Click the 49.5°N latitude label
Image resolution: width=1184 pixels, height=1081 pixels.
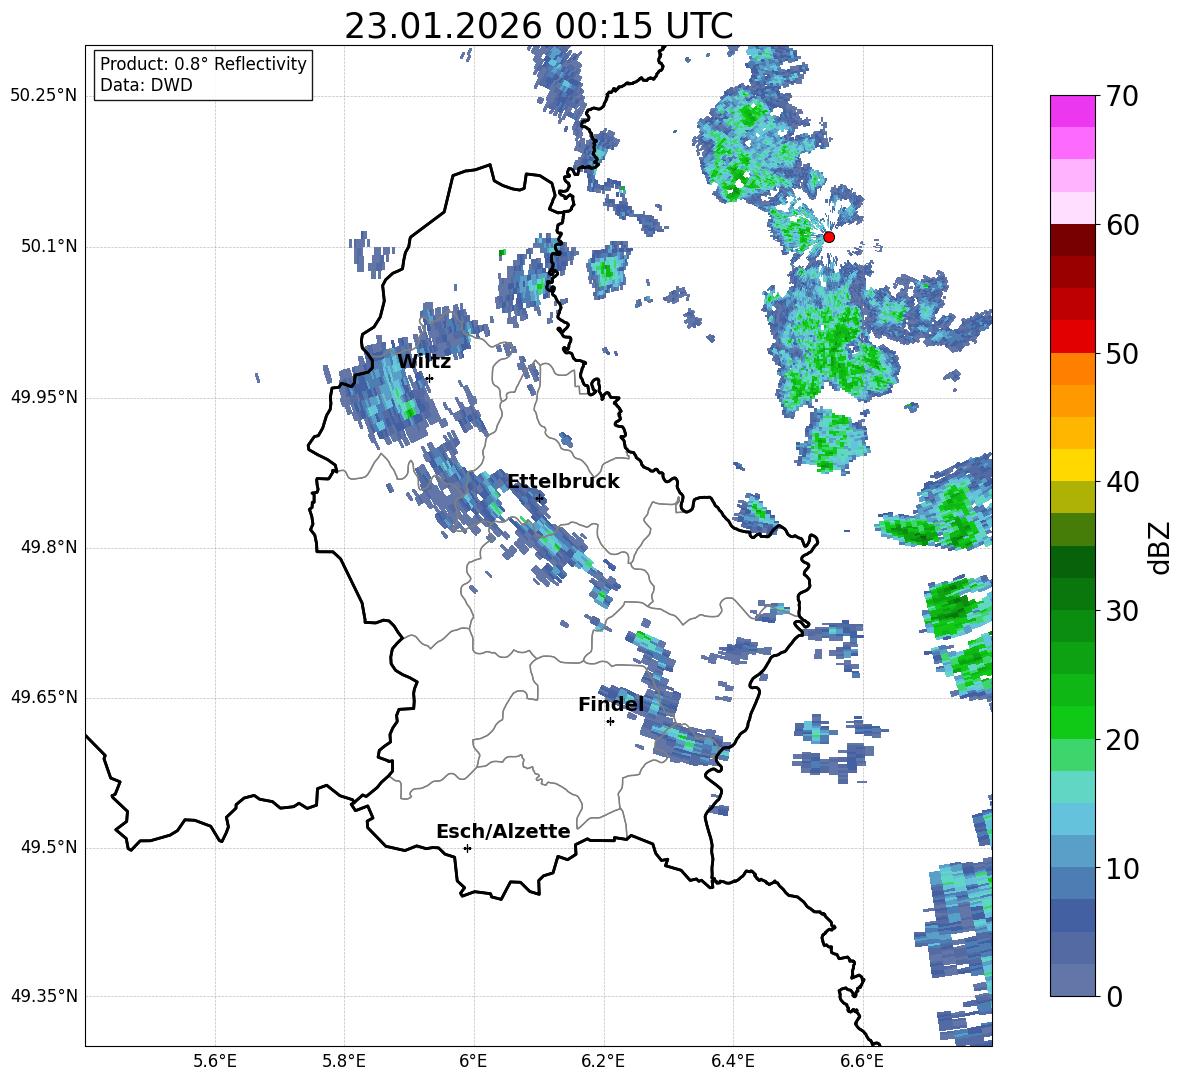49,847
